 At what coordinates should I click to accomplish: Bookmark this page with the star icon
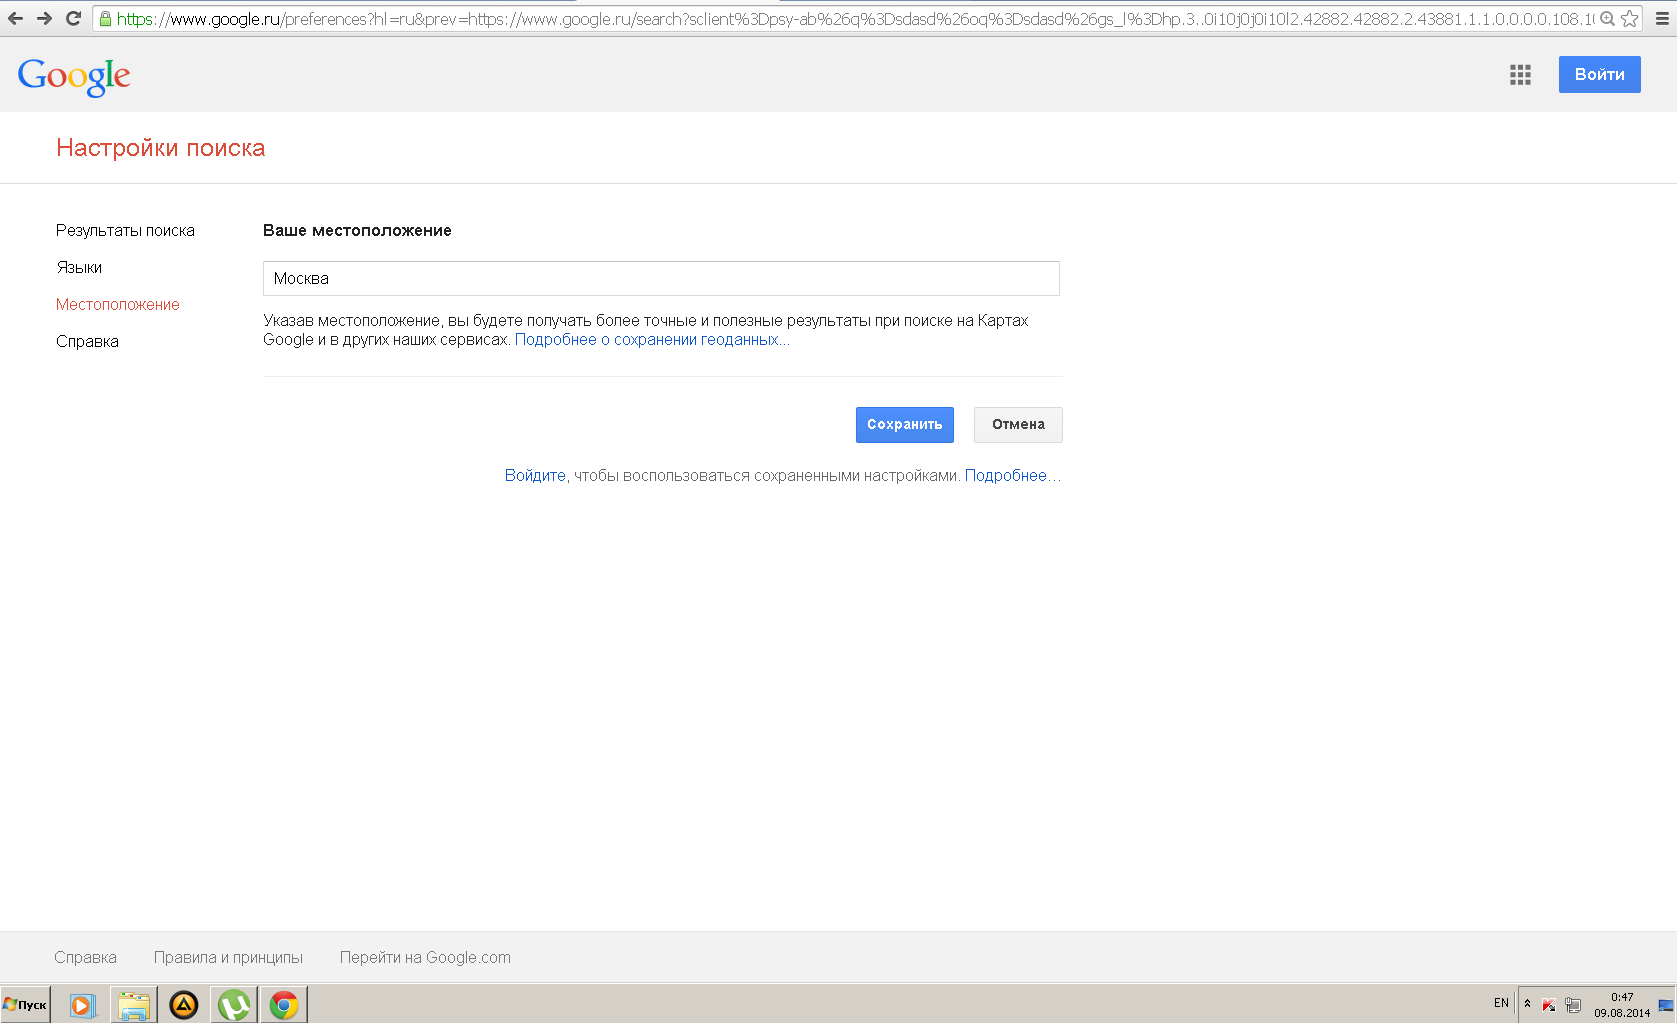[1630, 18]
